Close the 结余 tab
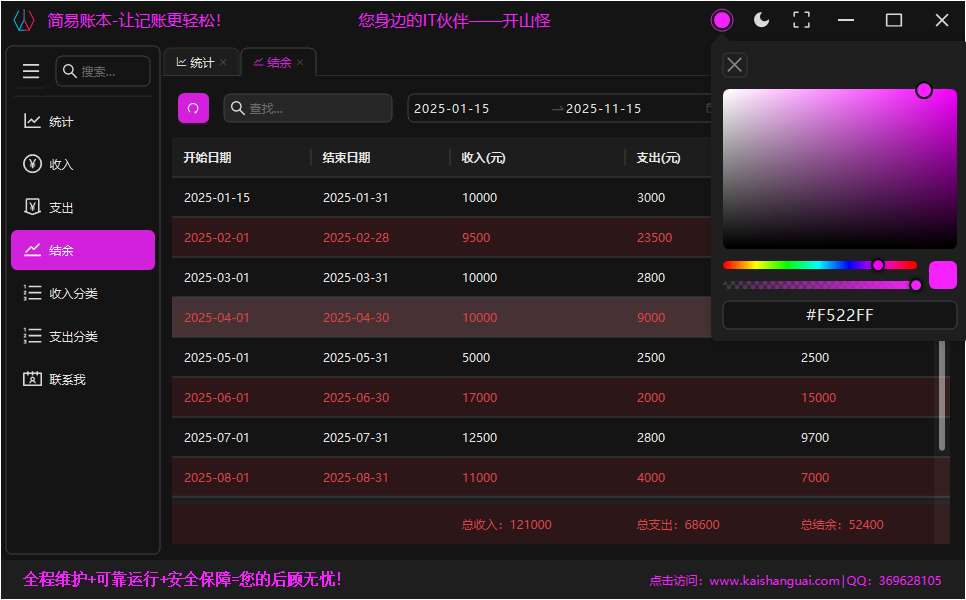966x600 pixels. click(x=300, y=62)
